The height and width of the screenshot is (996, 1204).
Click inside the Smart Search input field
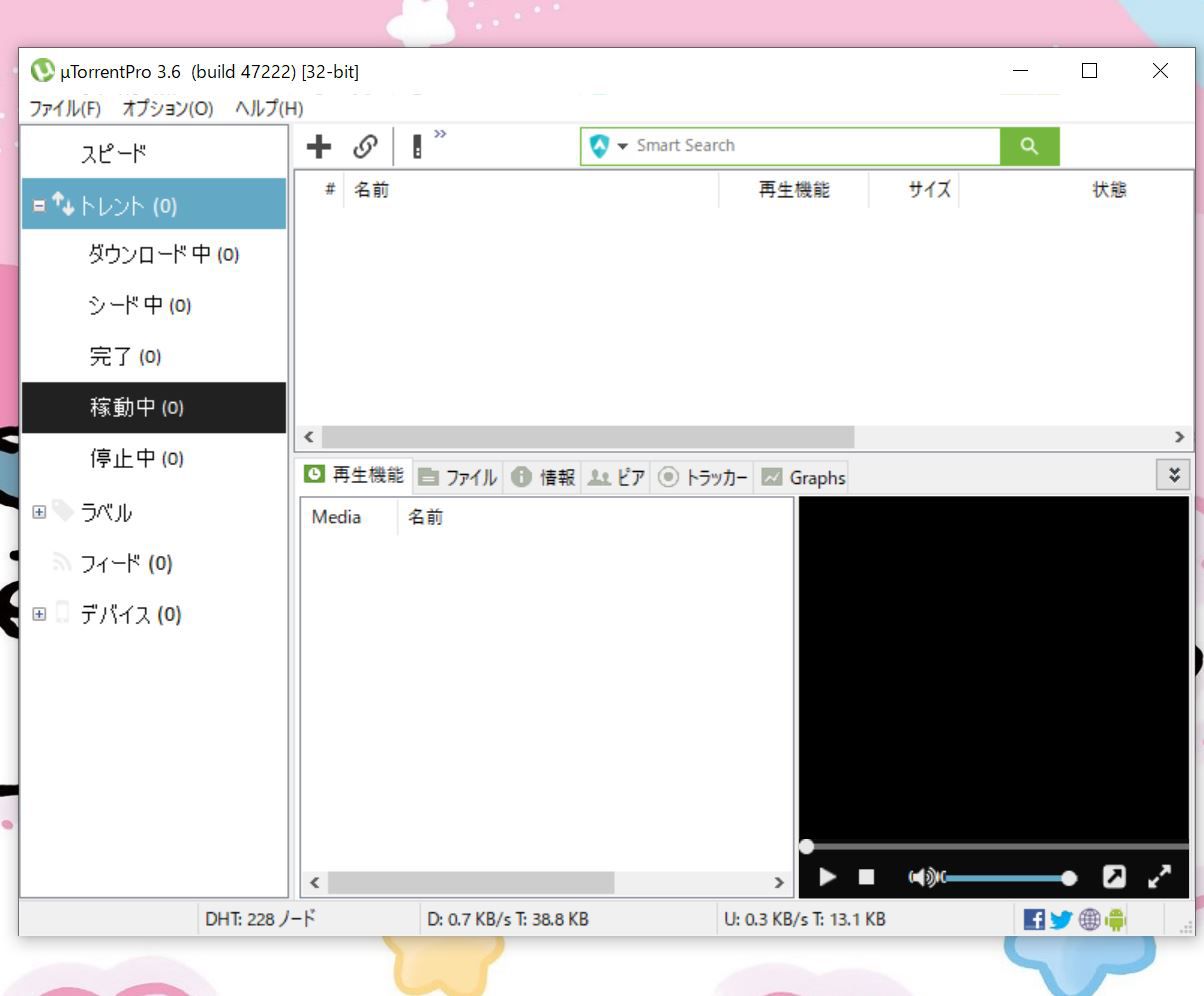click(810, 146)
